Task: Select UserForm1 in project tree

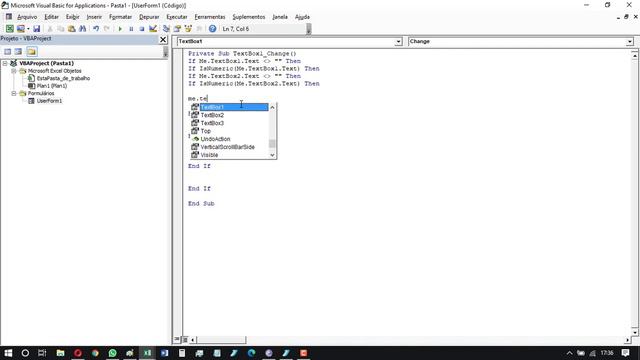Action: 49,101
